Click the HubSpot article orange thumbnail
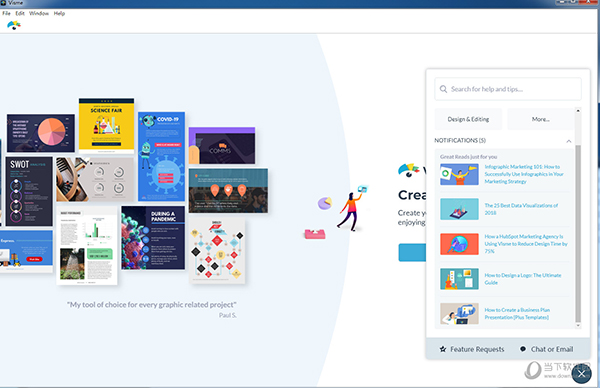 [x=459, y=244]
